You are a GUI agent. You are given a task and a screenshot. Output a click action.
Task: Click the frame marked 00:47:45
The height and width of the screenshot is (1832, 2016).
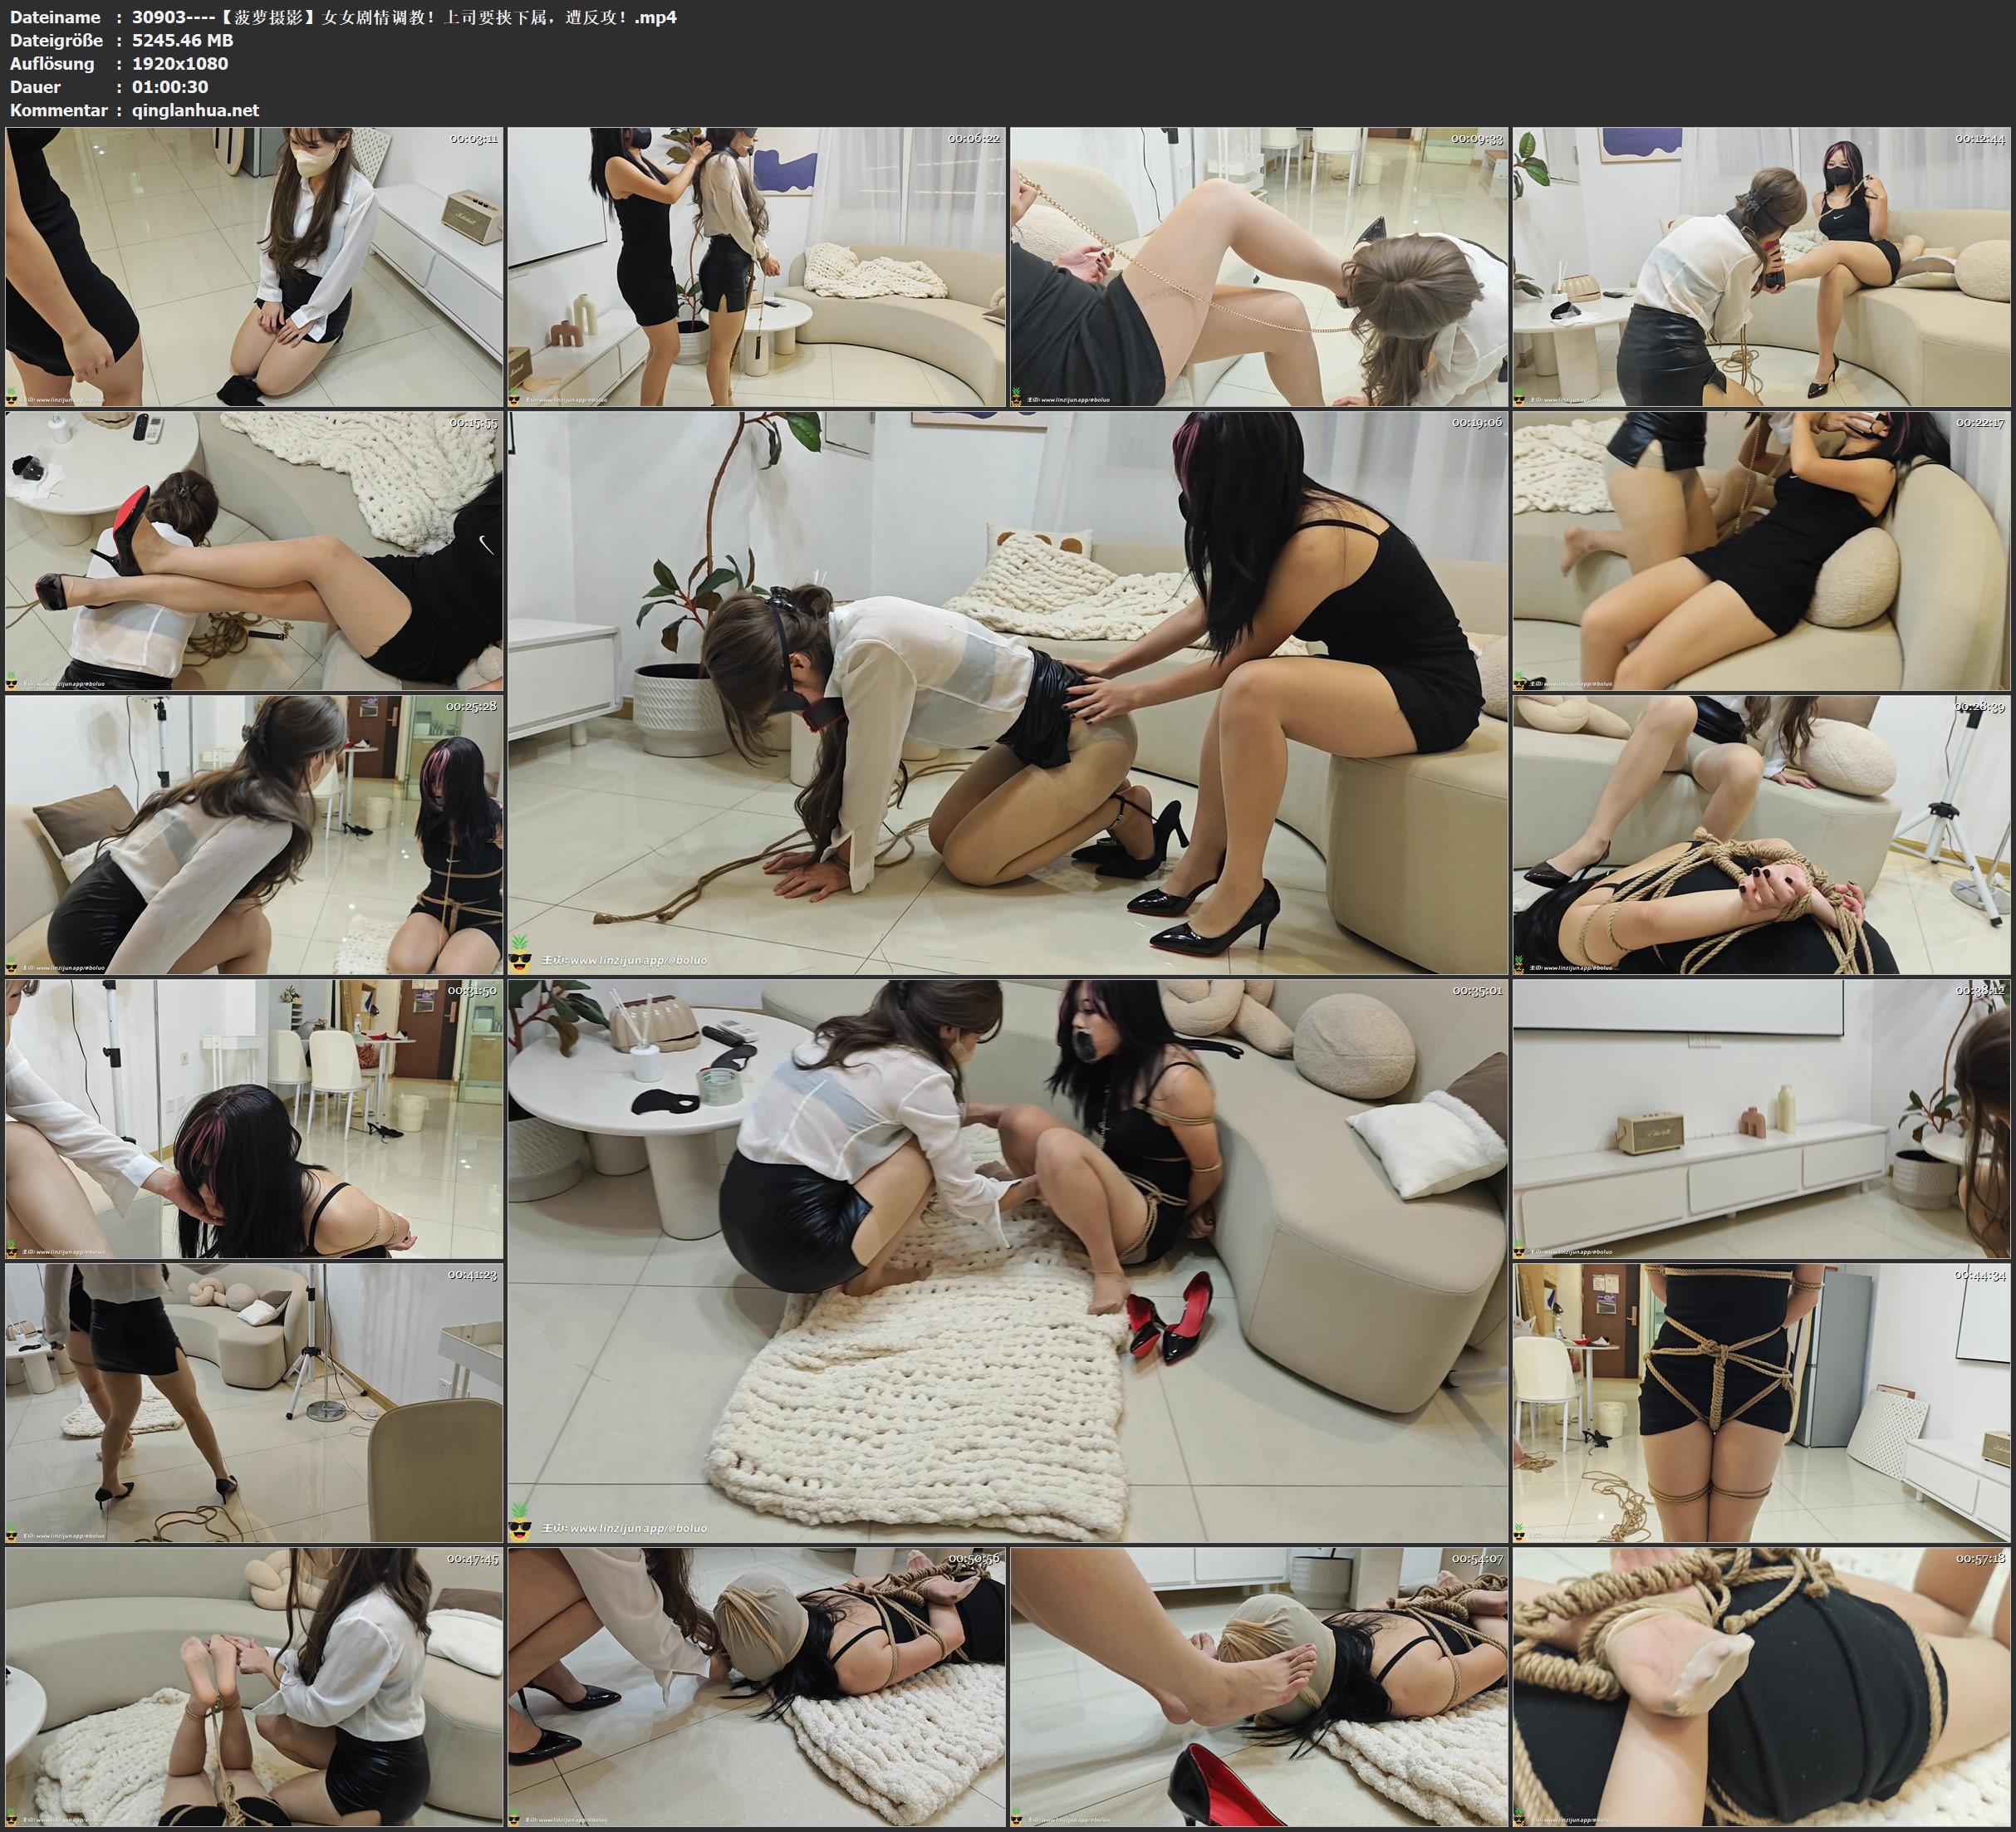pyautogui.click(x=254, y=1687)
